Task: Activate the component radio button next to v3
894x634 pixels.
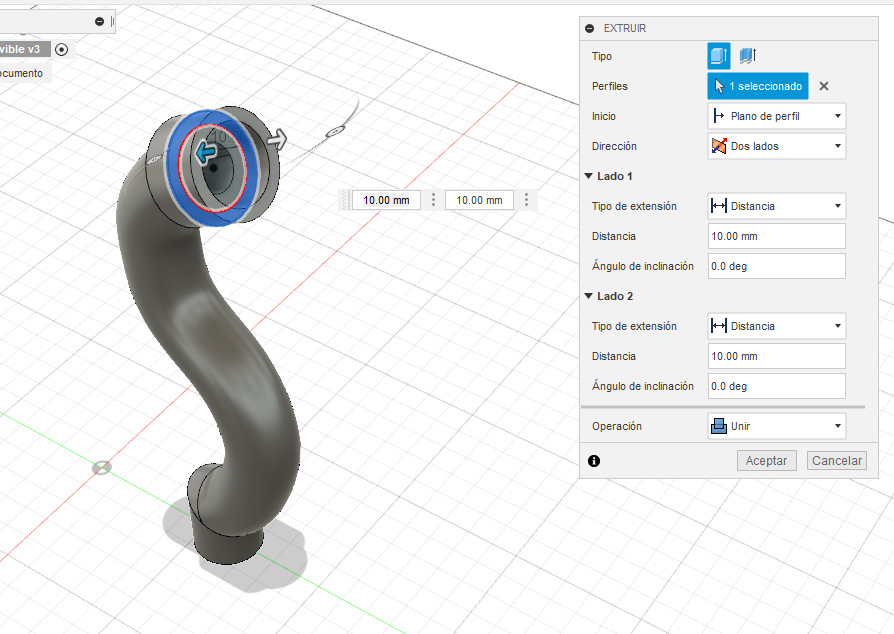Action: (62, 50)
